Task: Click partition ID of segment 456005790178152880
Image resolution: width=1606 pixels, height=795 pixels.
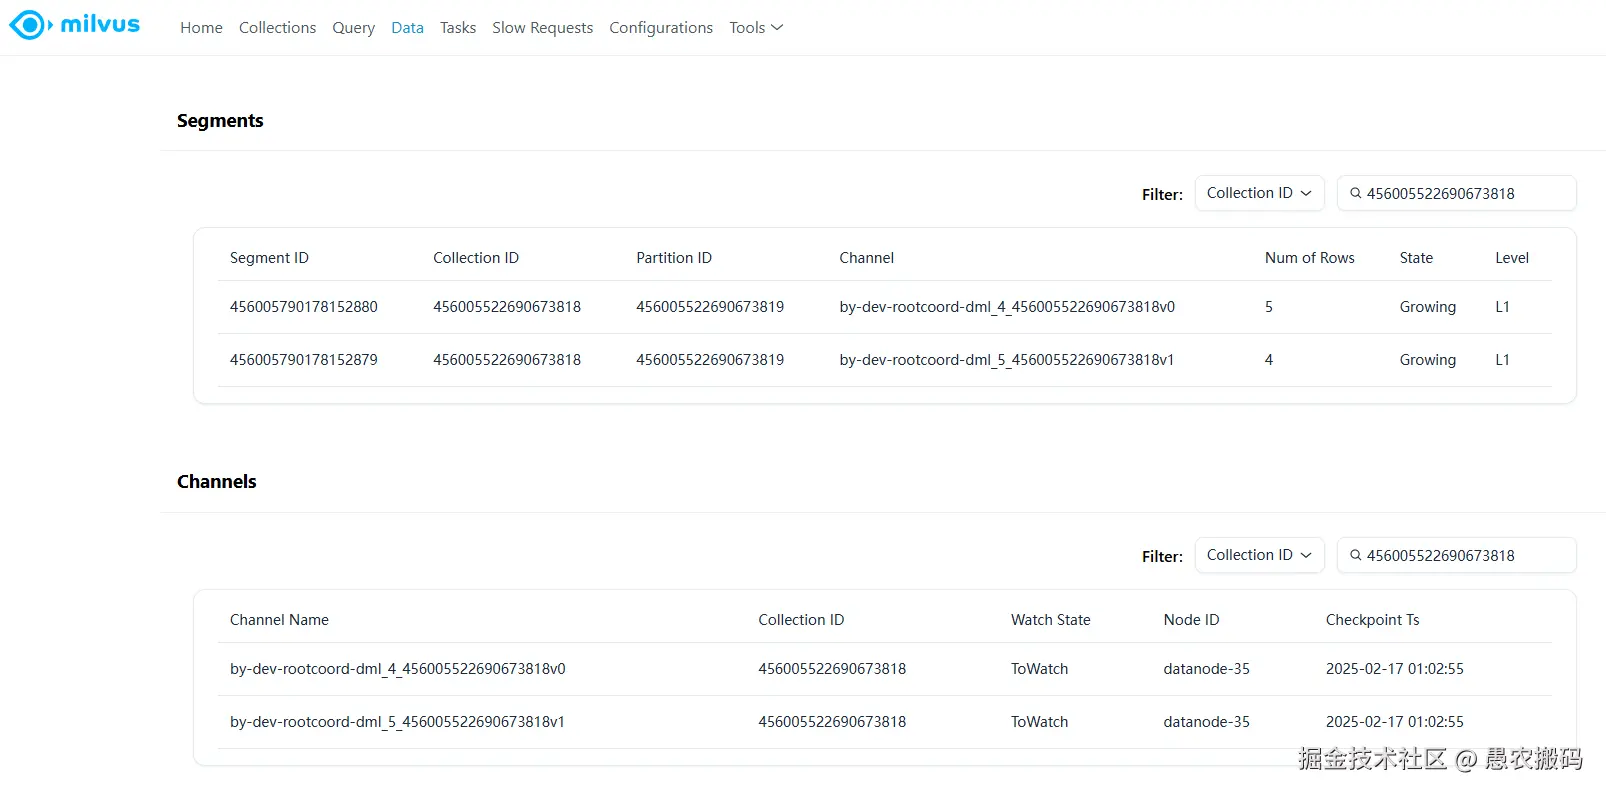Action: point(710,307)
